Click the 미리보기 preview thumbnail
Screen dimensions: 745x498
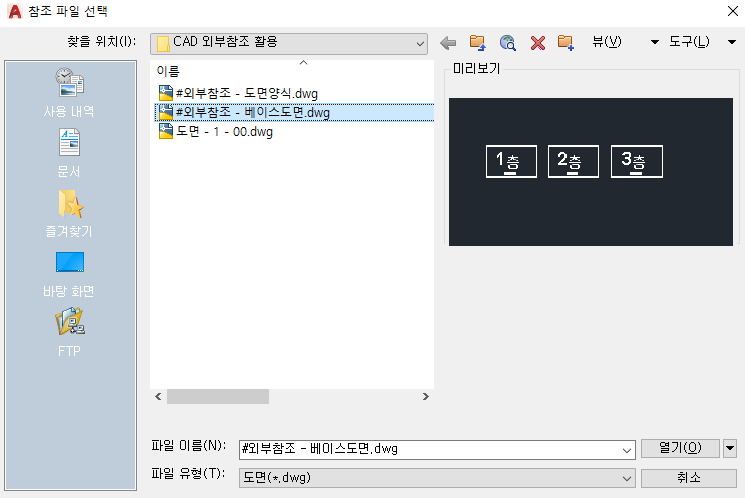(591, 172)
